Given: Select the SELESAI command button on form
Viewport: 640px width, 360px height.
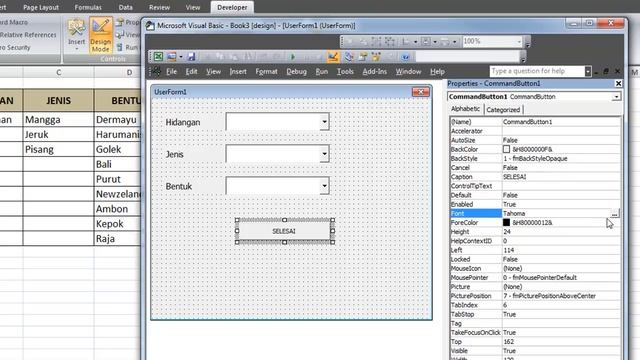Looking at the screenshot, I should click(x=284, y=231).
